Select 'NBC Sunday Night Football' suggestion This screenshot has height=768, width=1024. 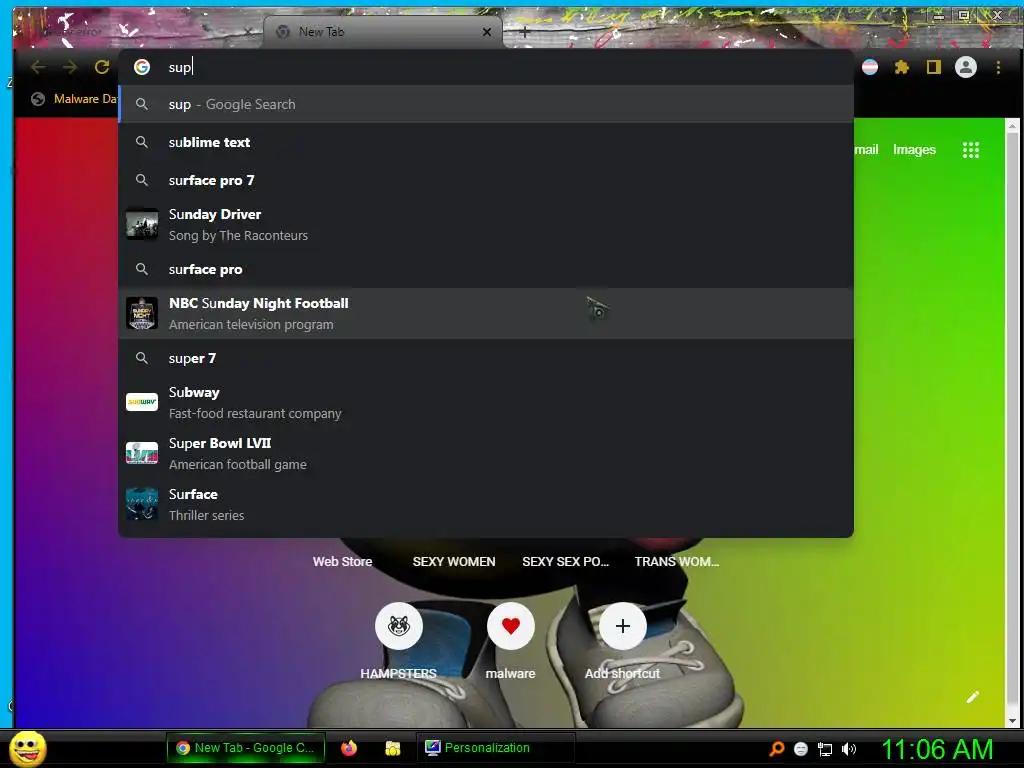(x=486, y=313)
